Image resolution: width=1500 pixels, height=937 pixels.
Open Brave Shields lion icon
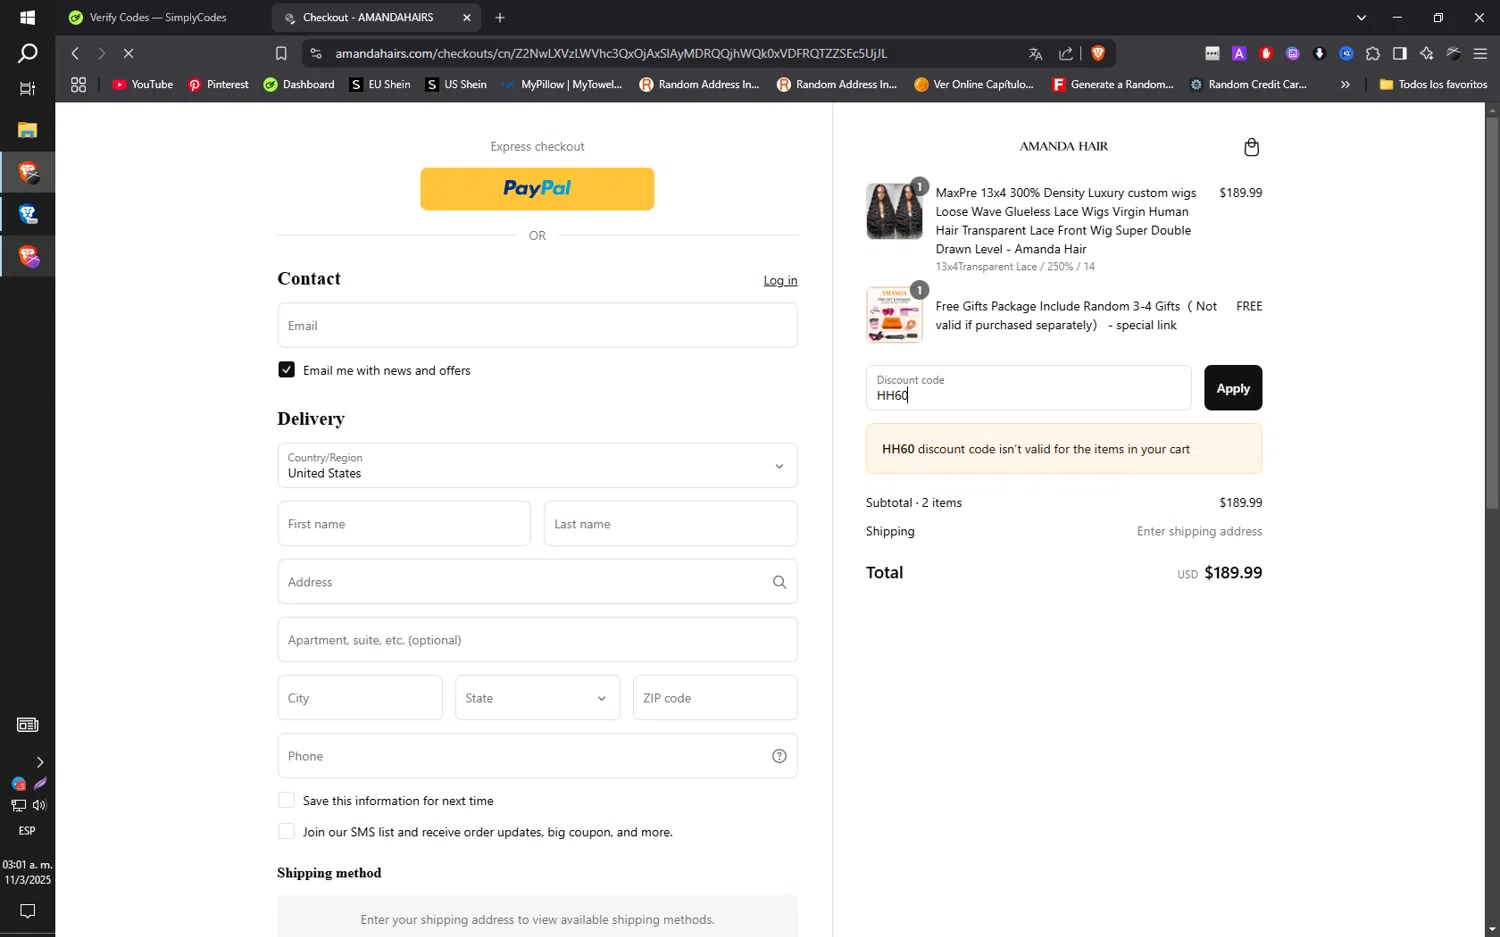pos(1098,54)
